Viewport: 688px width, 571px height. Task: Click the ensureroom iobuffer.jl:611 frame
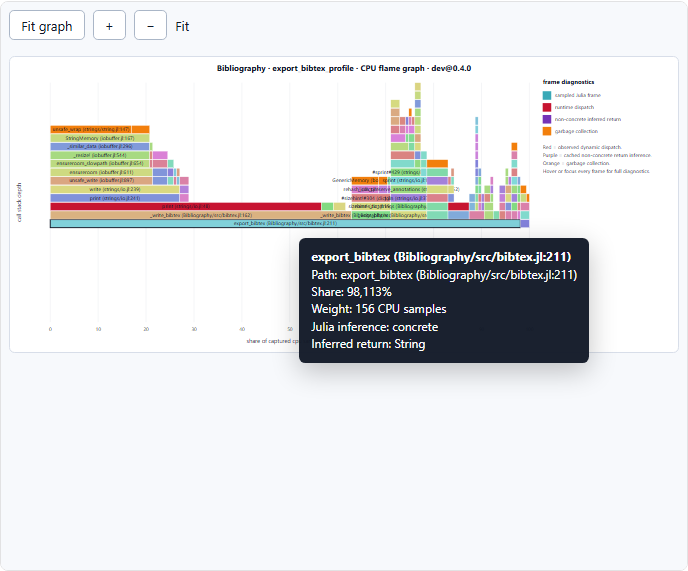101,172
